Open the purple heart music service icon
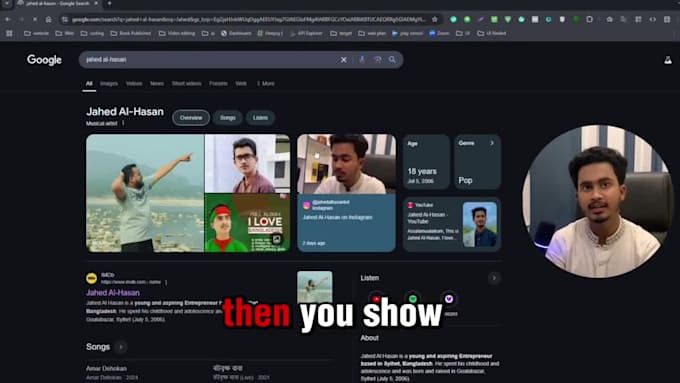This screenshot has height=383, width=680. tap(449, 299)
